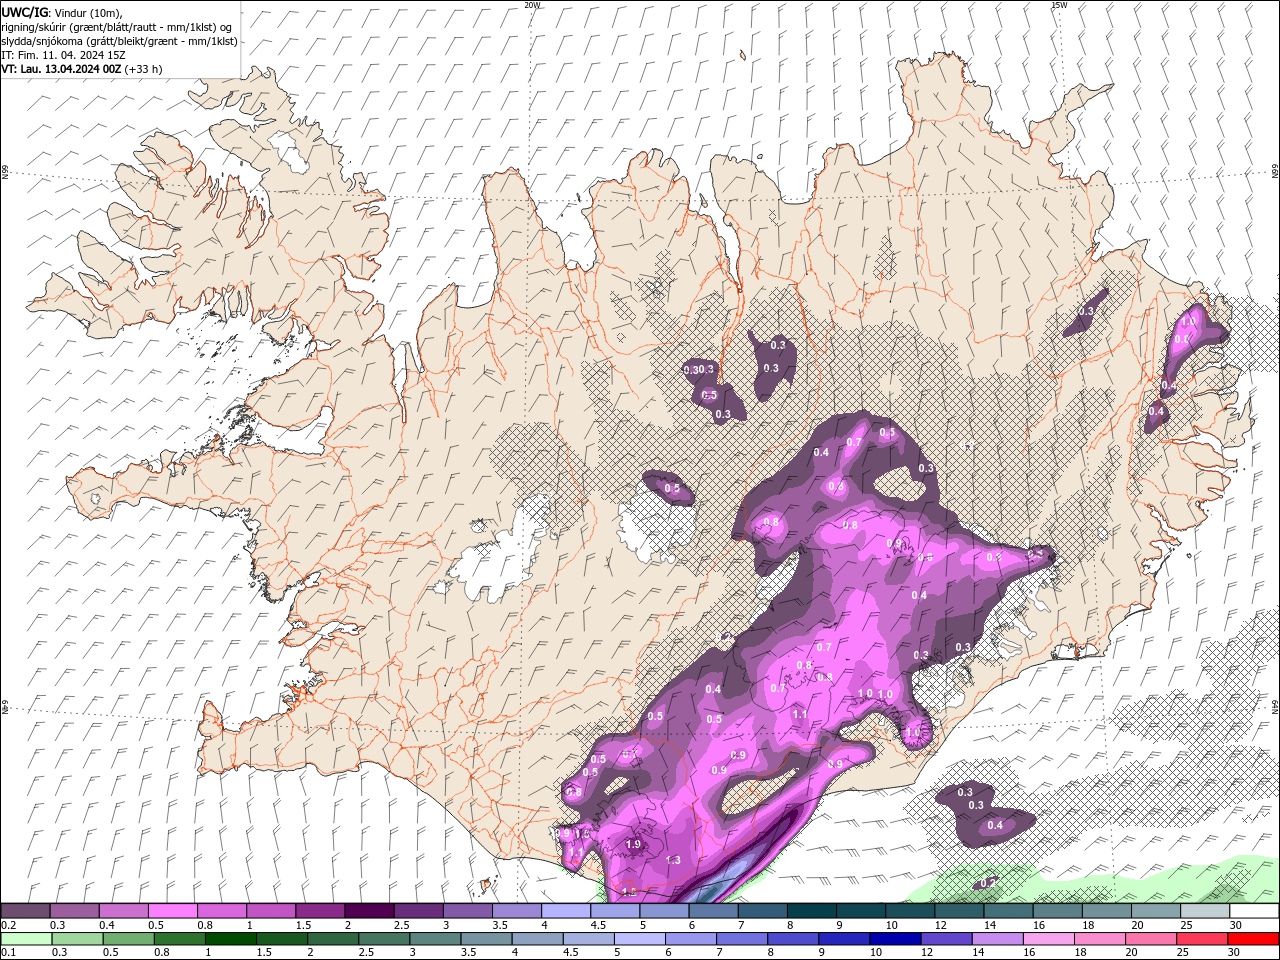
Task: Click the 3.5 swatch in the upper legend row
Action: coord(516,911)
